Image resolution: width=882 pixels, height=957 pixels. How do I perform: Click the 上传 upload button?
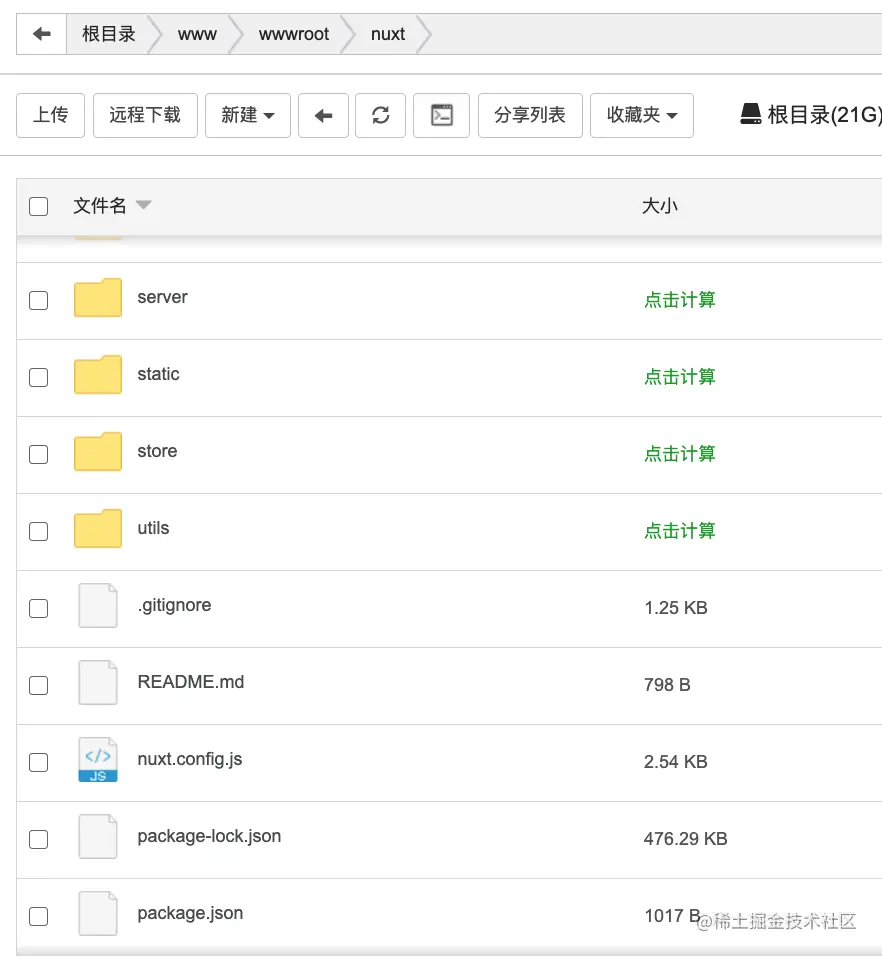[50, 115]
